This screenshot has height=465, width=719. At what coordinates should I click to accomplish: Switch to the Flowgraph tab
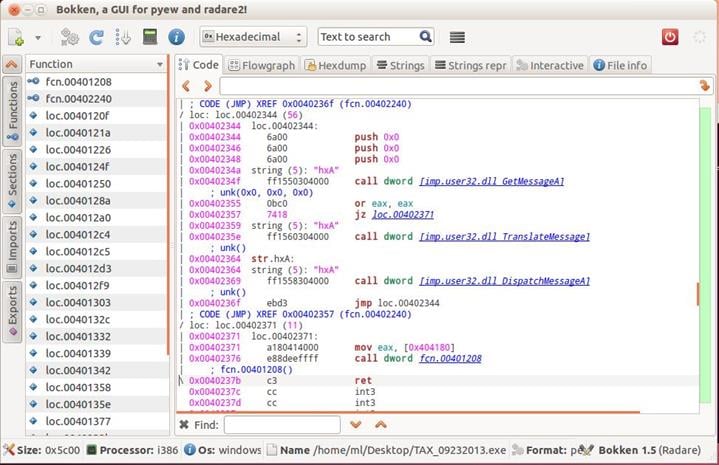click(x=262, y=65)
